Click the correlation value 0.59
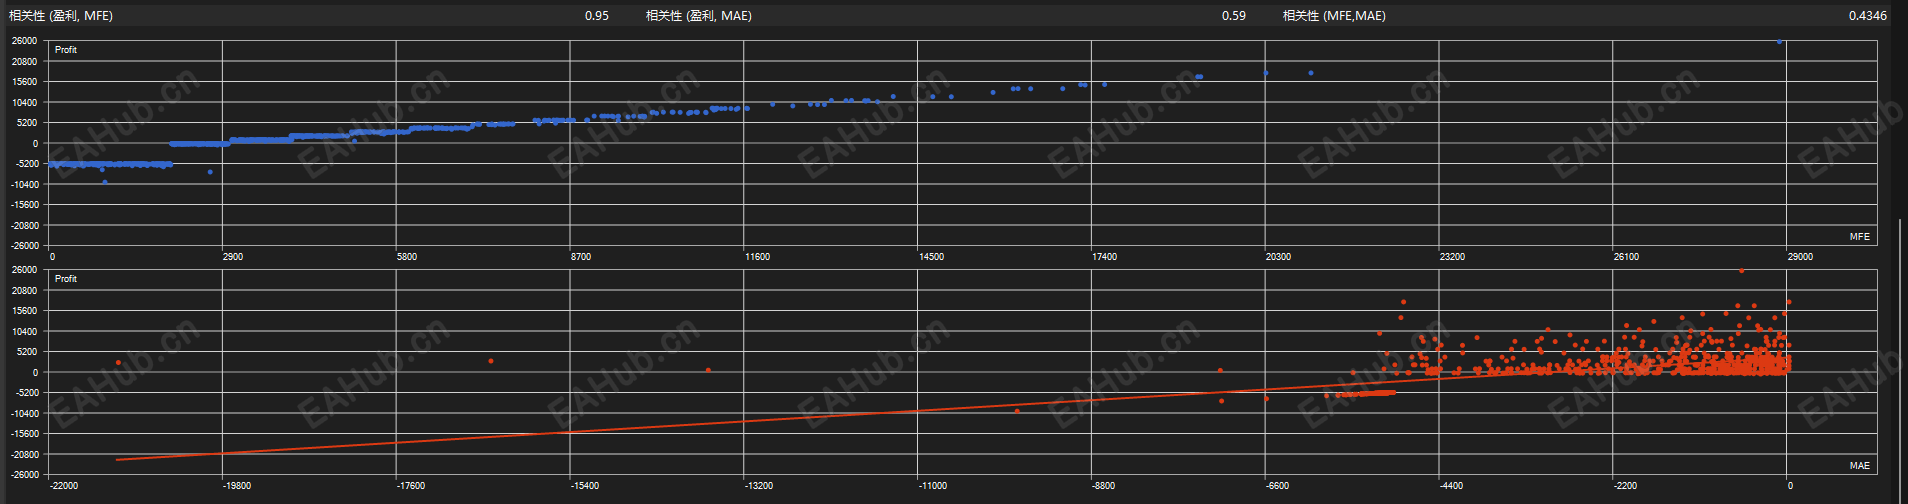The height and width of the screenshot is (504, 1908). [1234, 16]
